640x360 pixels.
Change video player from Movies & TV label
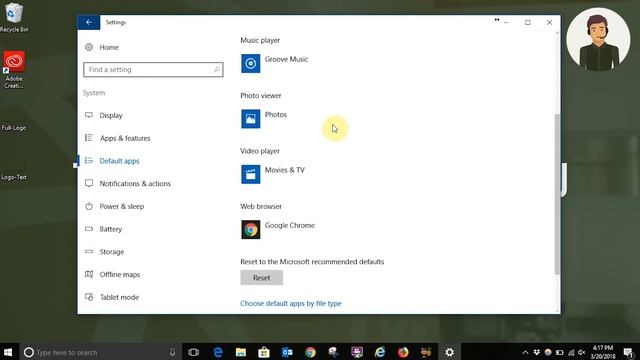285,170
